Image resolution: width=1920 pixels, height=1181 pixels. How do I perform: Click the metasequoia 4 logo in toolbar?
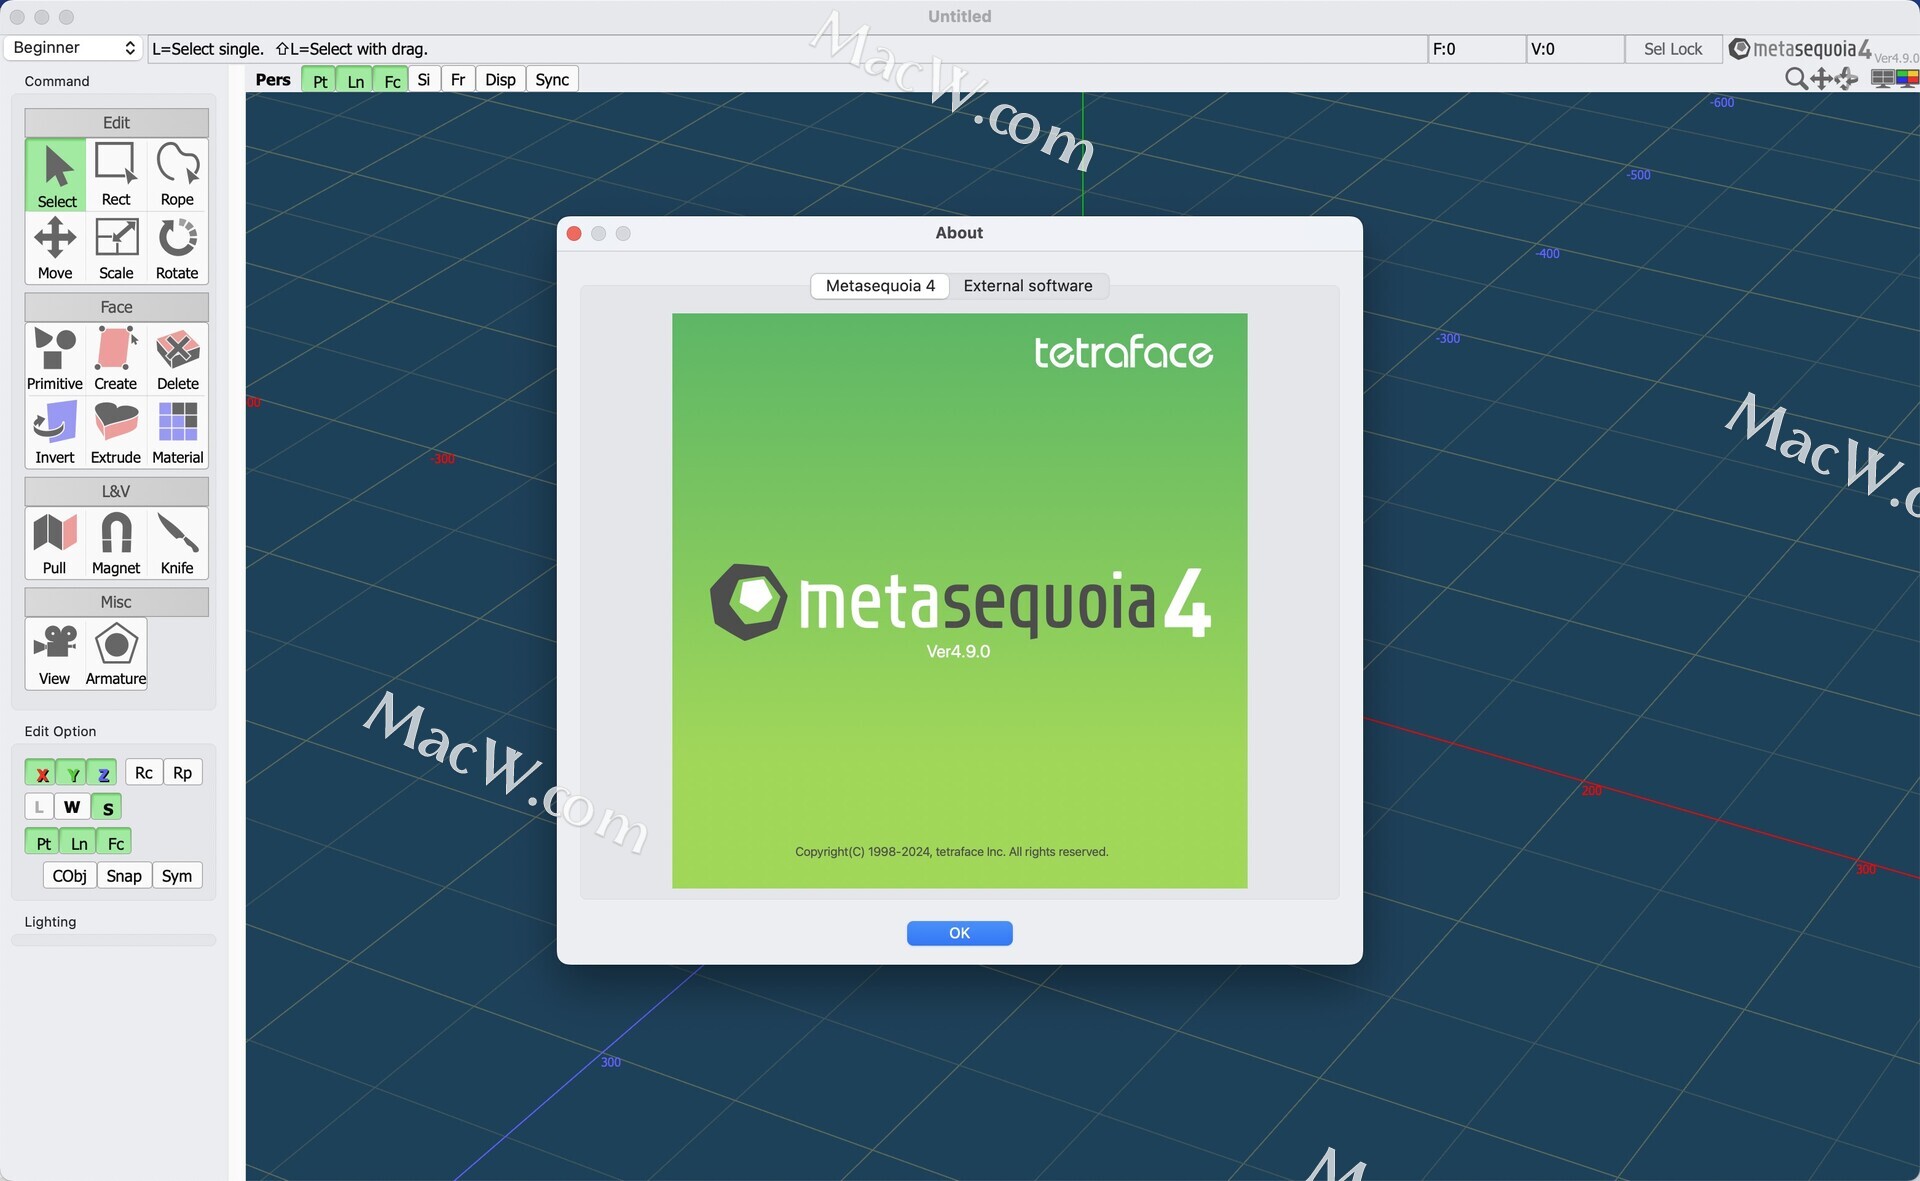click(x=1800, y=49)
